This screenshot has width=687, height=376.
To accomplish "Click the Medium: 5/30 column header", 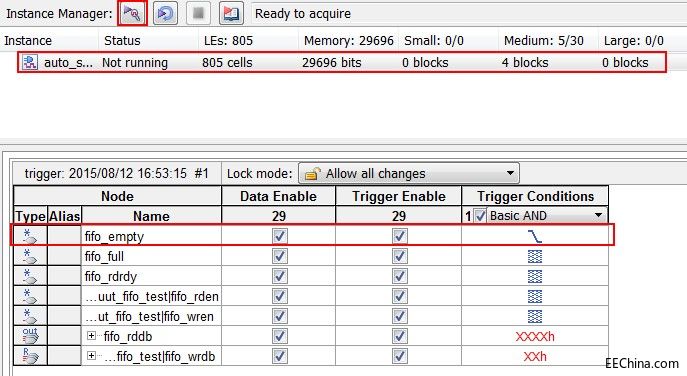I will 549,41.
